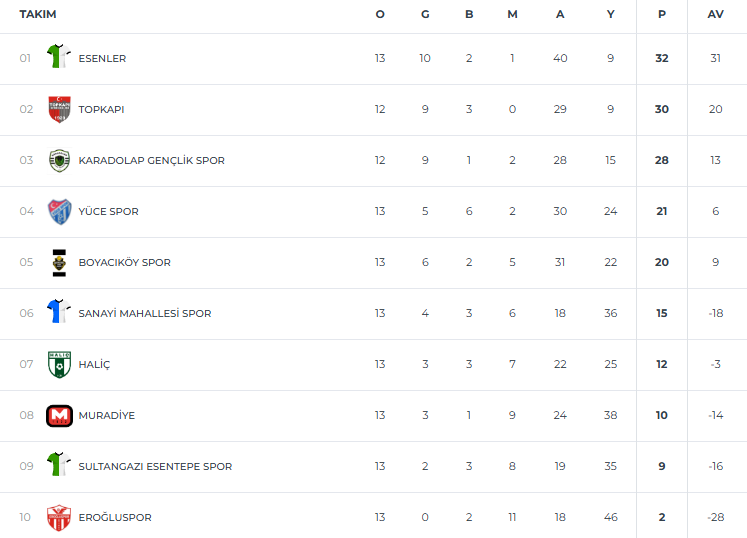Click the Topkapı club crest
The image size is (747, 538).
coord(59,109)
